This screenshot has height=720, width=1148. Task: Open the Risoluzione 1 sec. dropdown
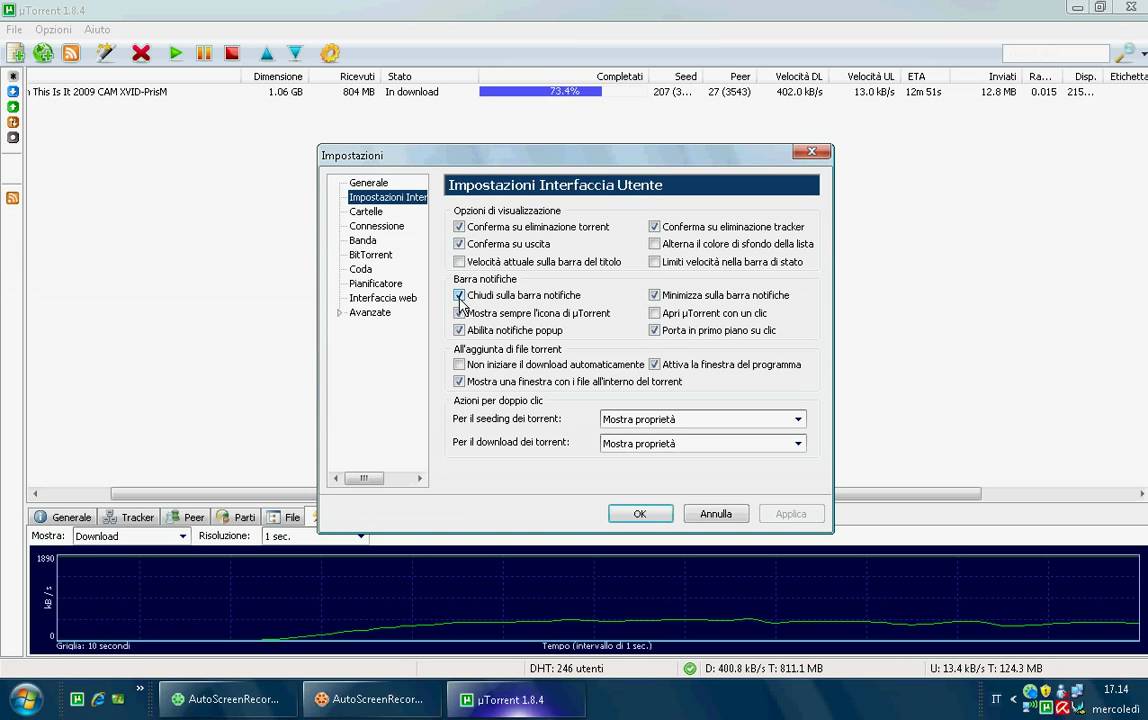pyautogui.click(x=315, y=536)
